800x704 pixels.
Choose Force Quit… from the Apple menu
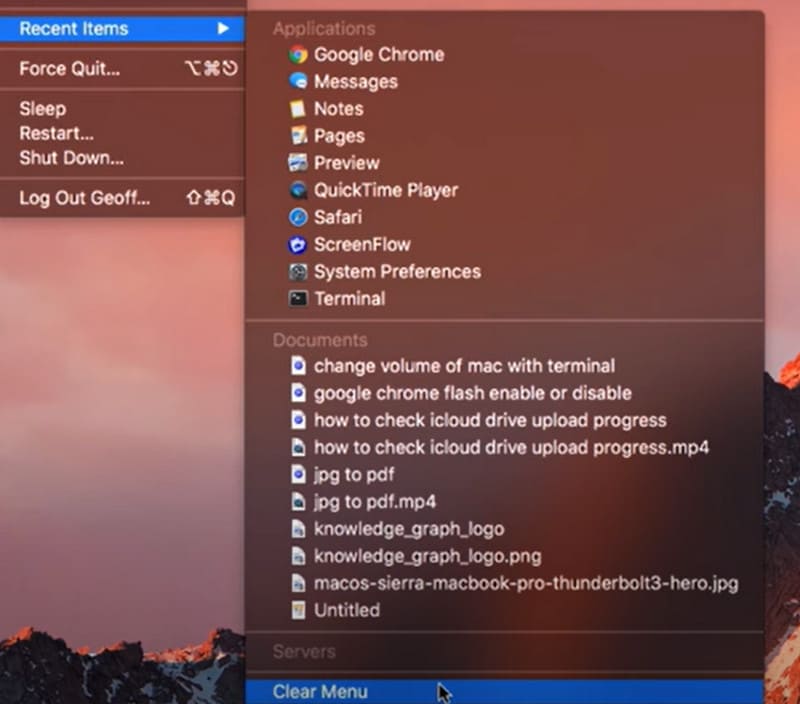pyautogui.click(x=122, y=68)
